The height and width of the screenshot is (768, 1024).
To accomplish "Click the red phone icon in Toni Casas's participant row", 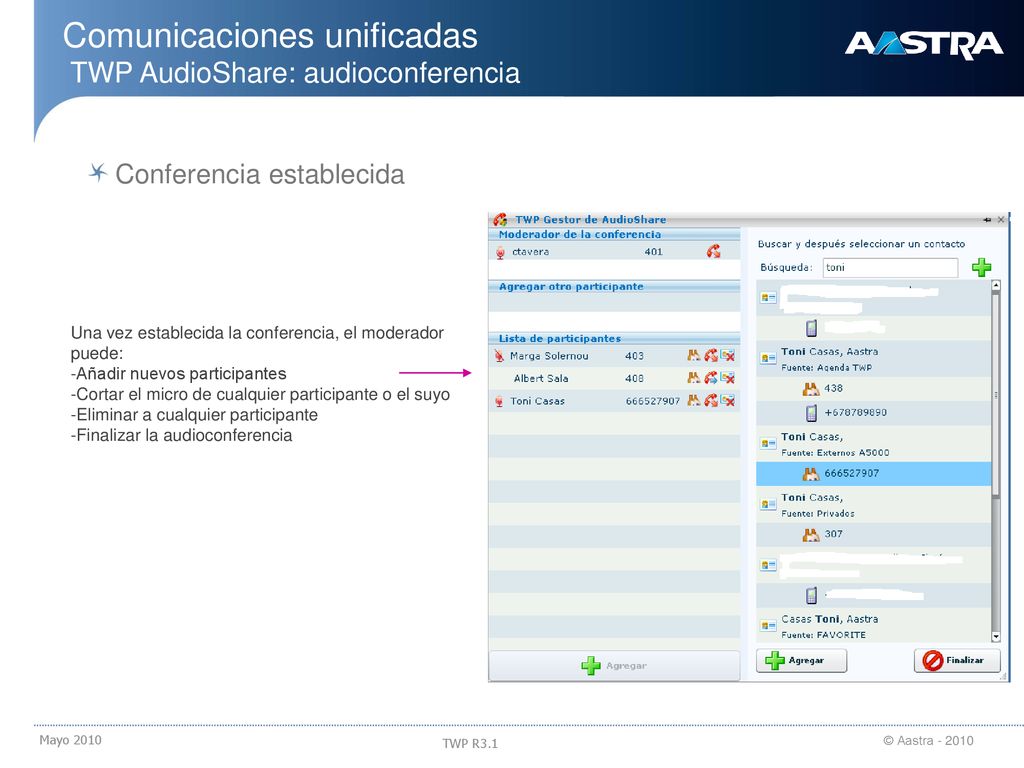I will point(711,400).
